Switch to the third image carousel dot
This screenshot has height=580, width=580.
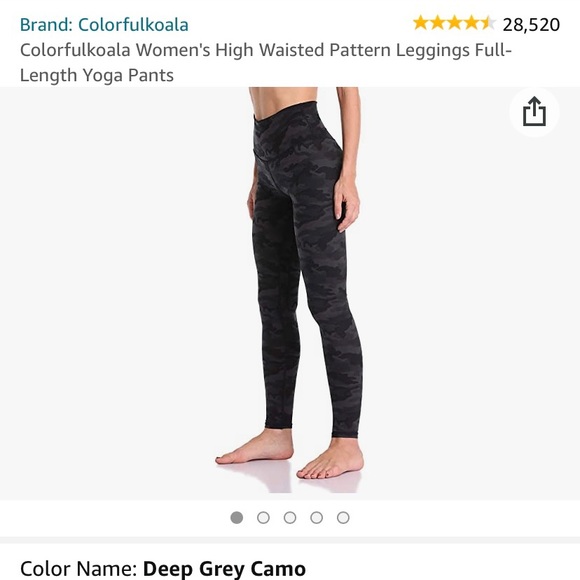coord(290,517)
